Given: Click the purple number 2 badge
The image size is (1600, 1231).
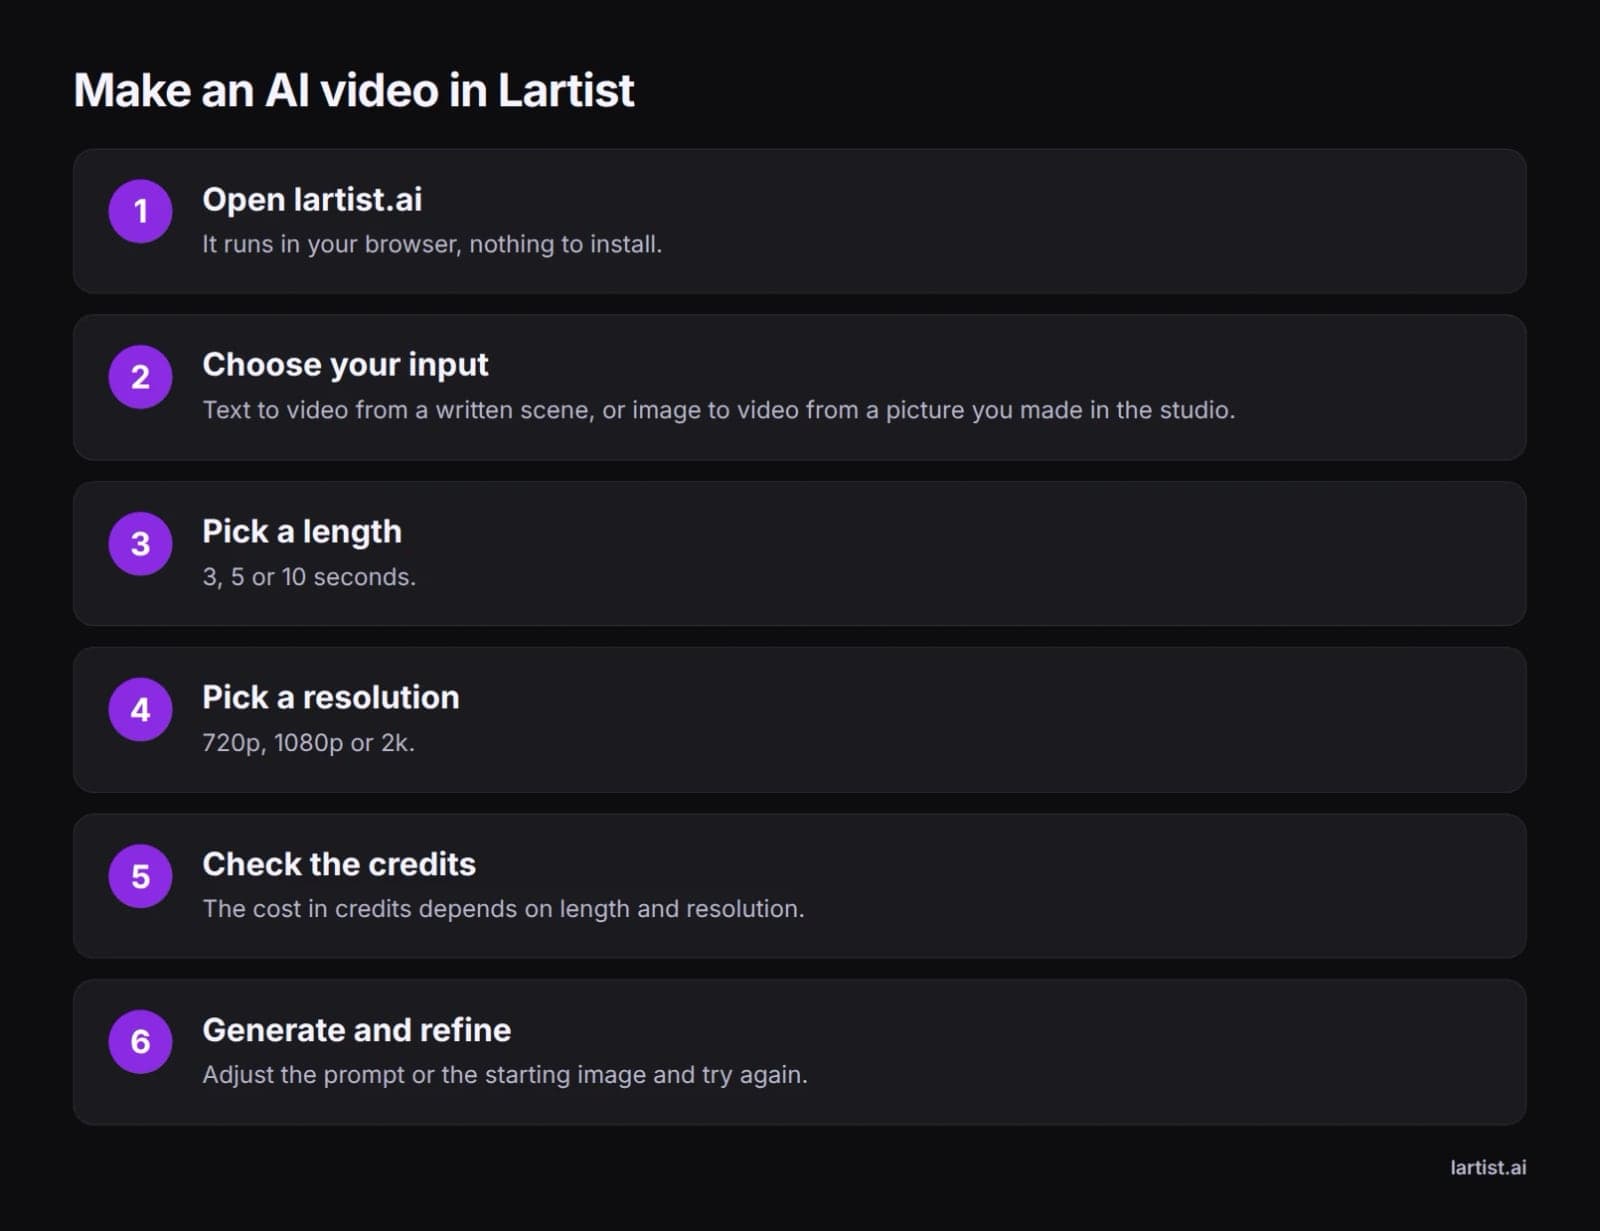Looking at the screenshot, I should [x=140, y=377].
